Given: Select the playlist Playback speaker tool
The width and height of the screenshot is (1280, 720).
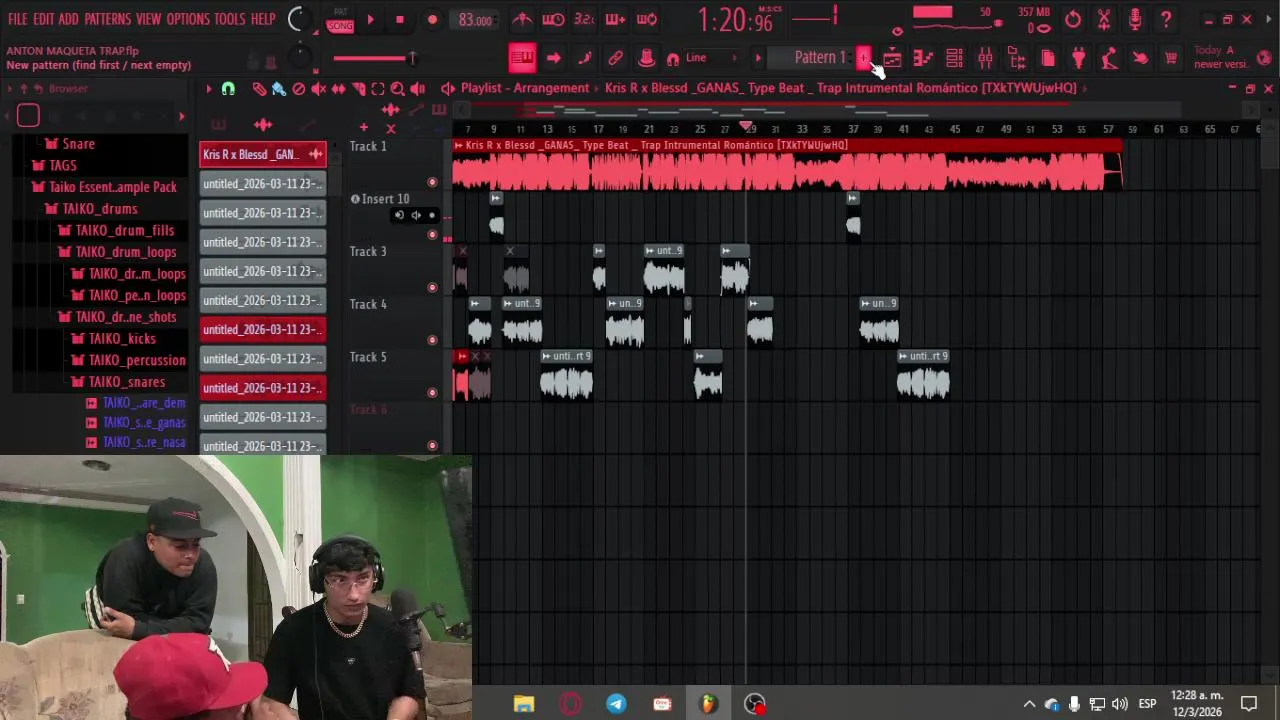Looking at the screenshot, I should [x=417, y=89].
